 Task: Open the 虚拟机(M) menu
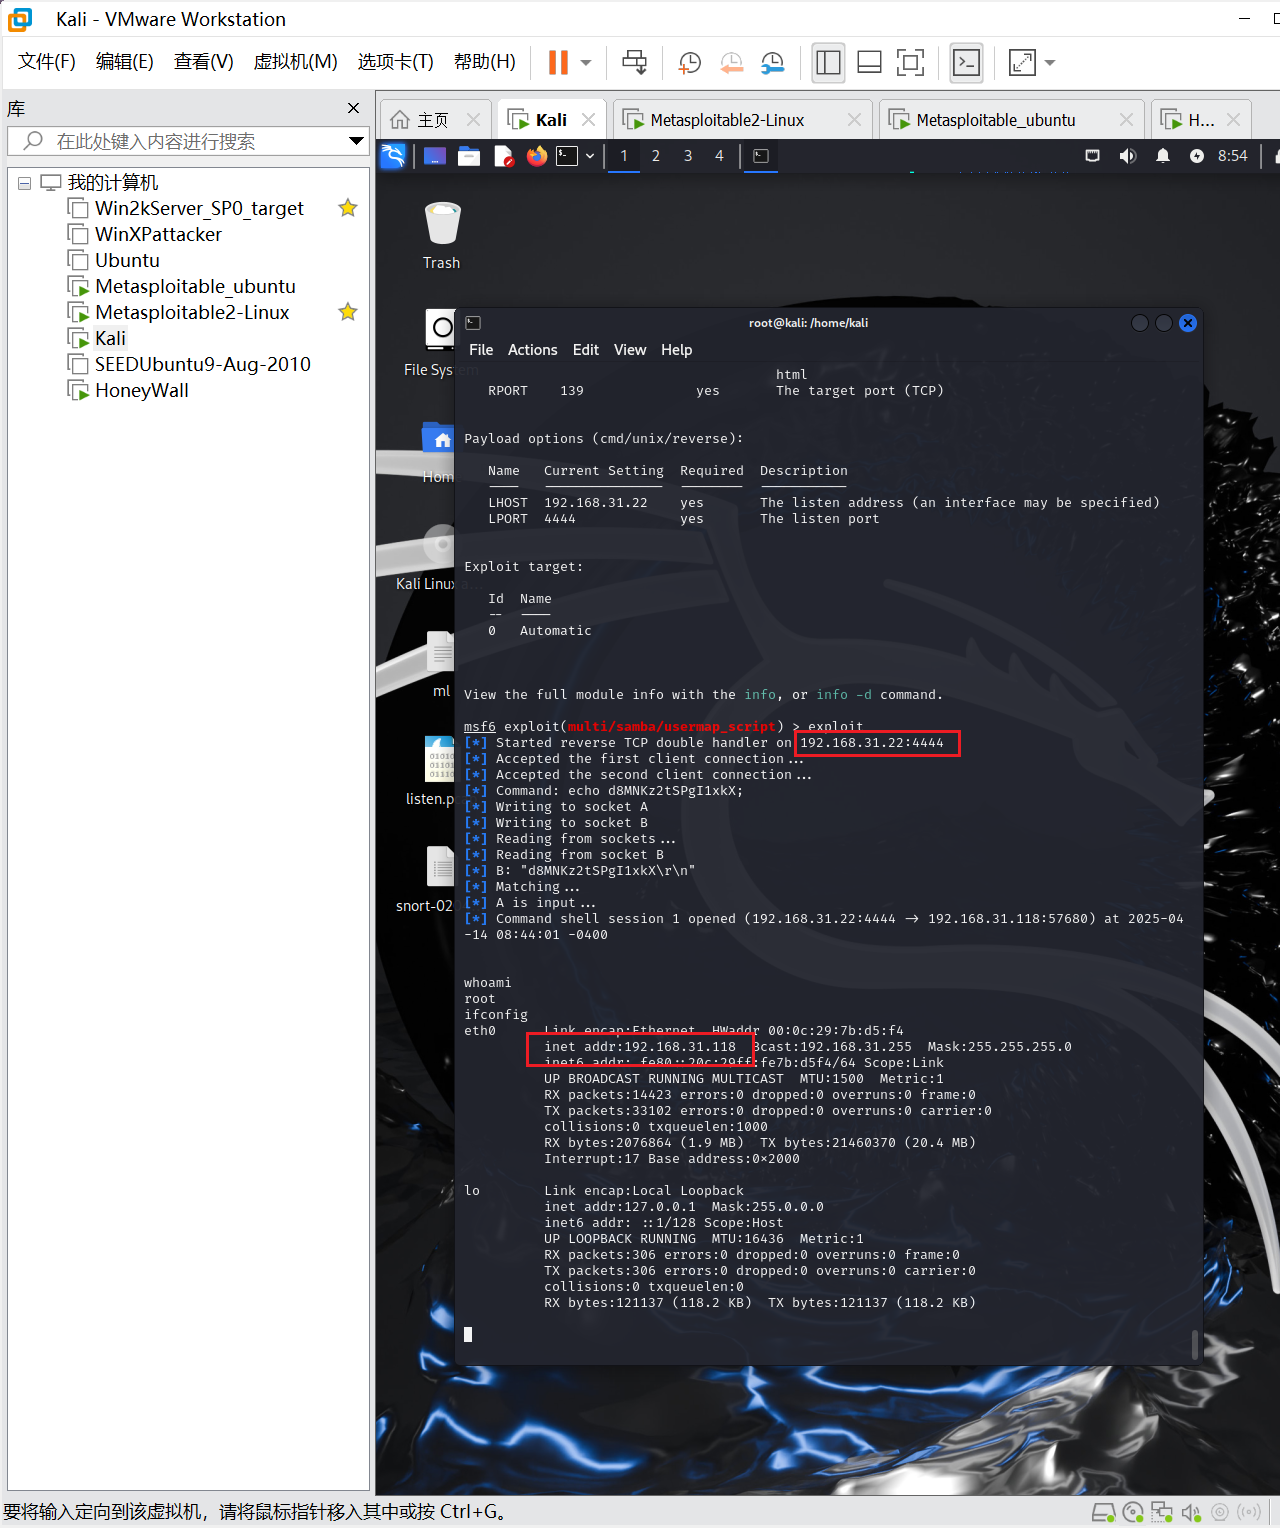pos(295,62)
